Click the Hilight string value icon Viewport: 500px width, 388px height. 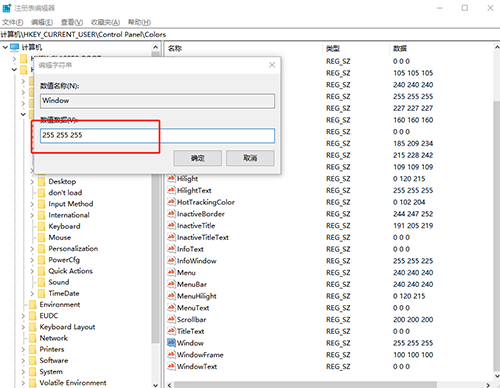(x=171, y=178)
